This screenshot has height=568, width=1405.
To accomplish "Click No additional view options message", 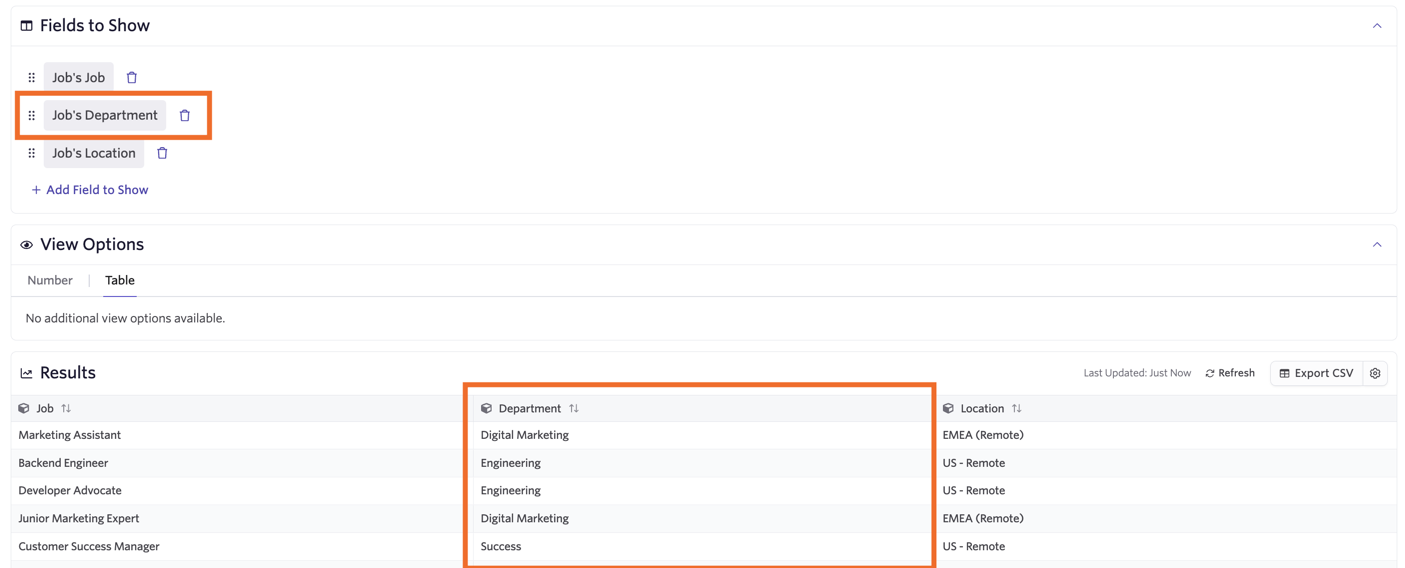I will (x=125, y=318).
